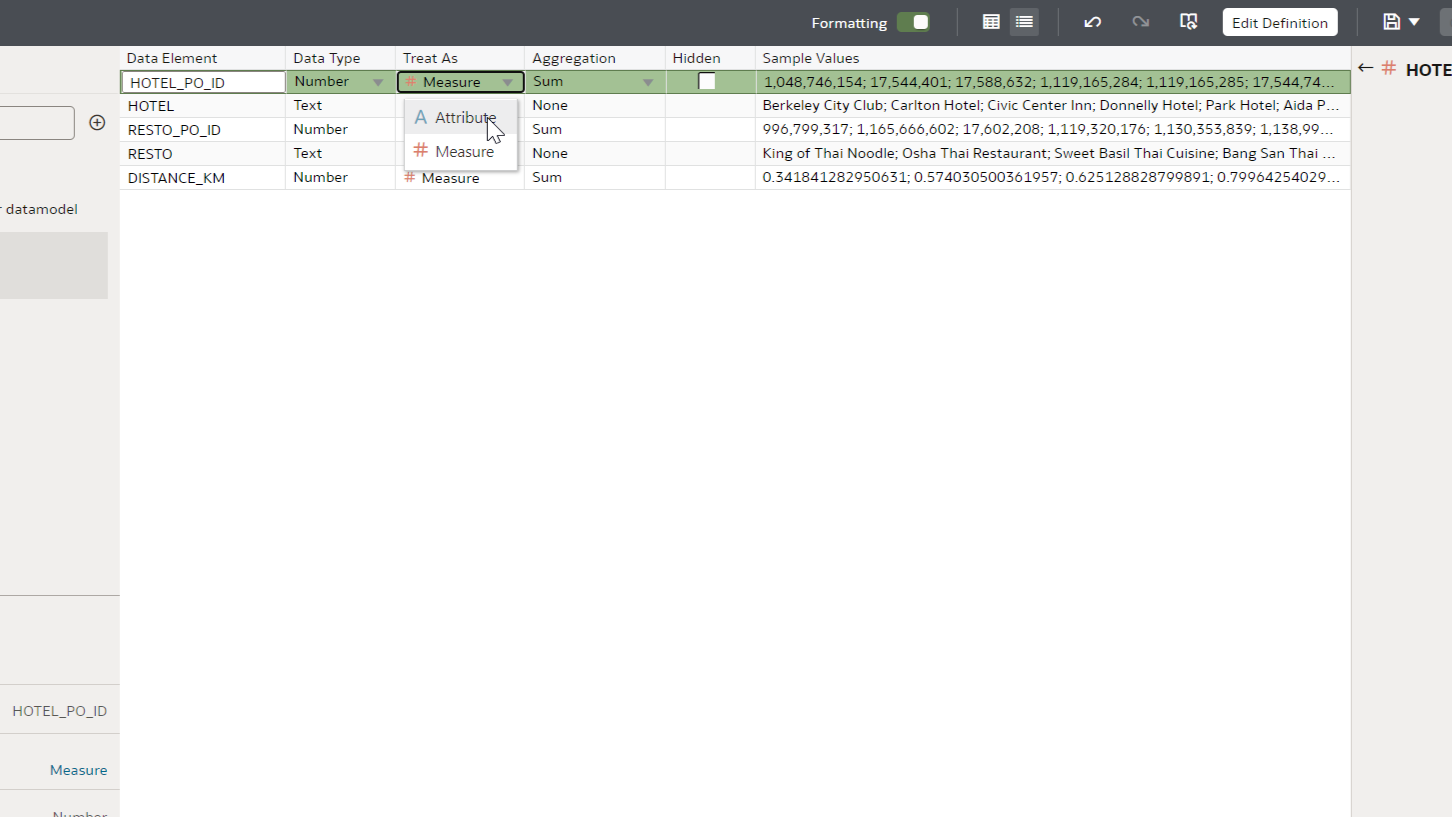
Task: Open Edit Definition
Action: (x=1280, y=22)
